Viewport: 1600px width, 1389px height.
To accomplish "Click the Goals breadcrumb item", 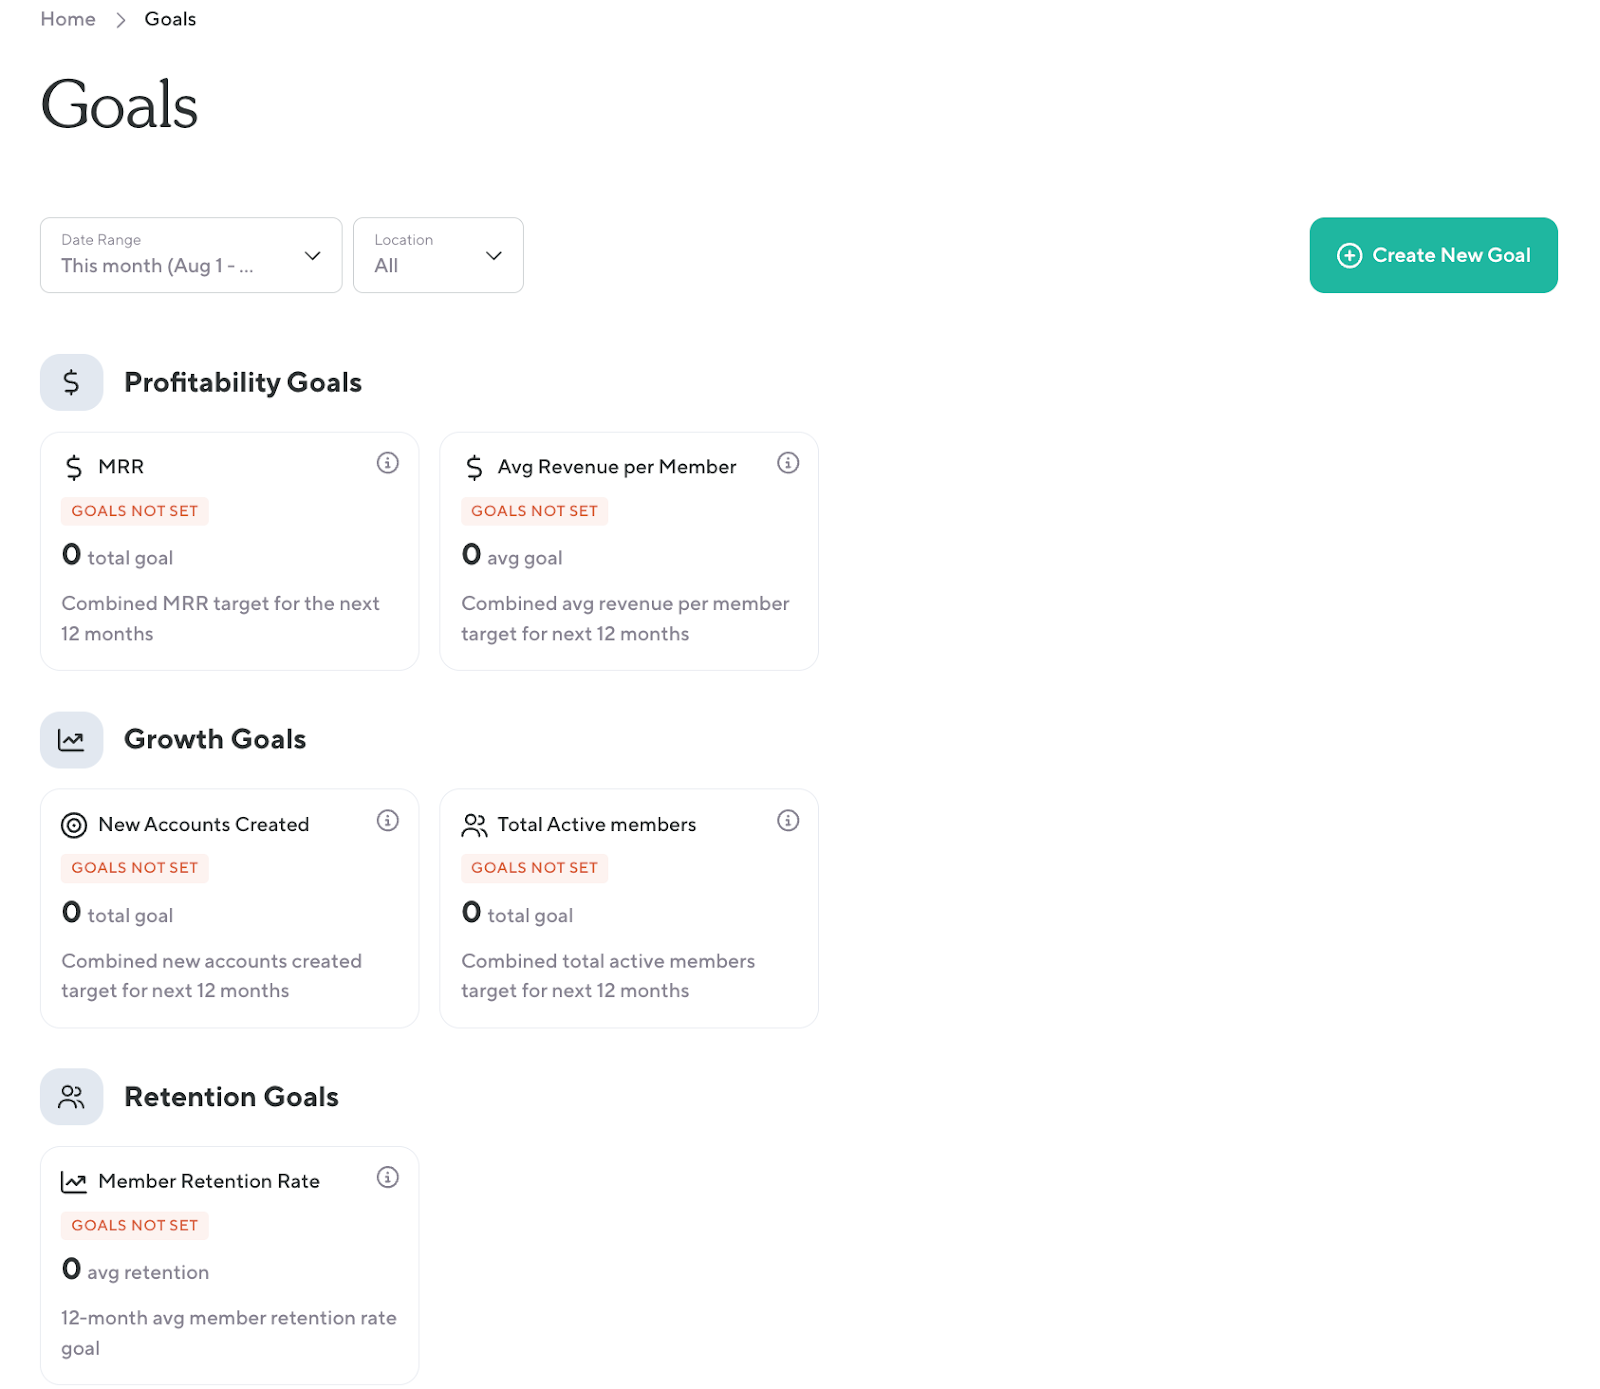I will [x=170, y=19].
